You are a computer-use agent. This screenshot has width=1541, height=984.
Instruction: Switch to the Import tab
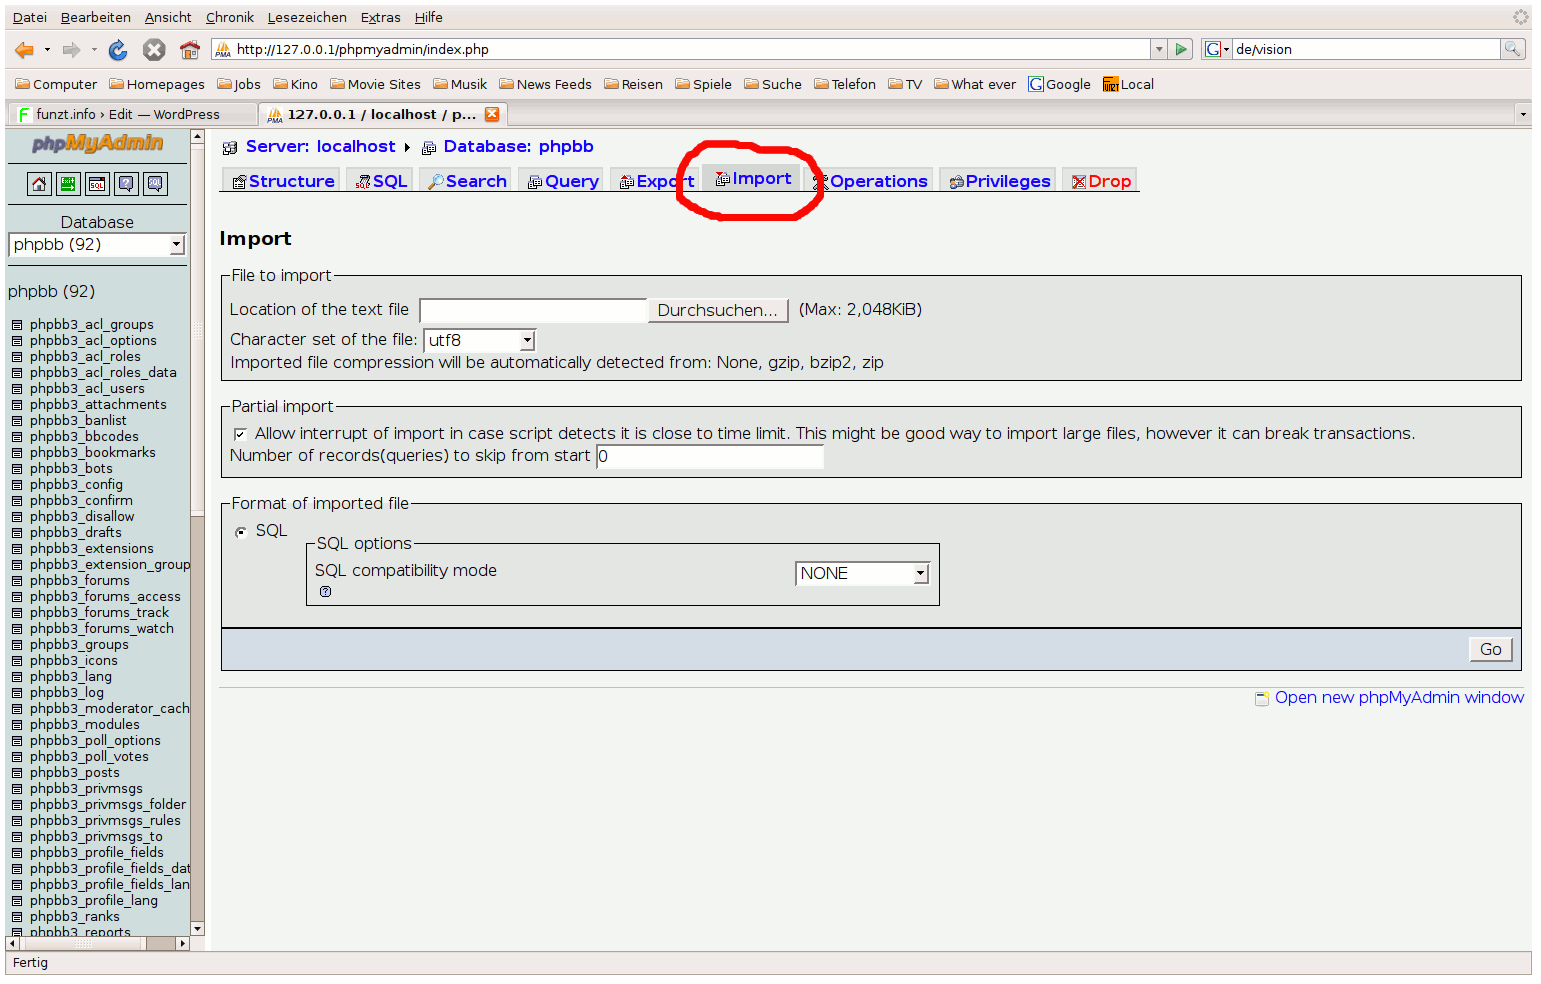coord(753,179)
